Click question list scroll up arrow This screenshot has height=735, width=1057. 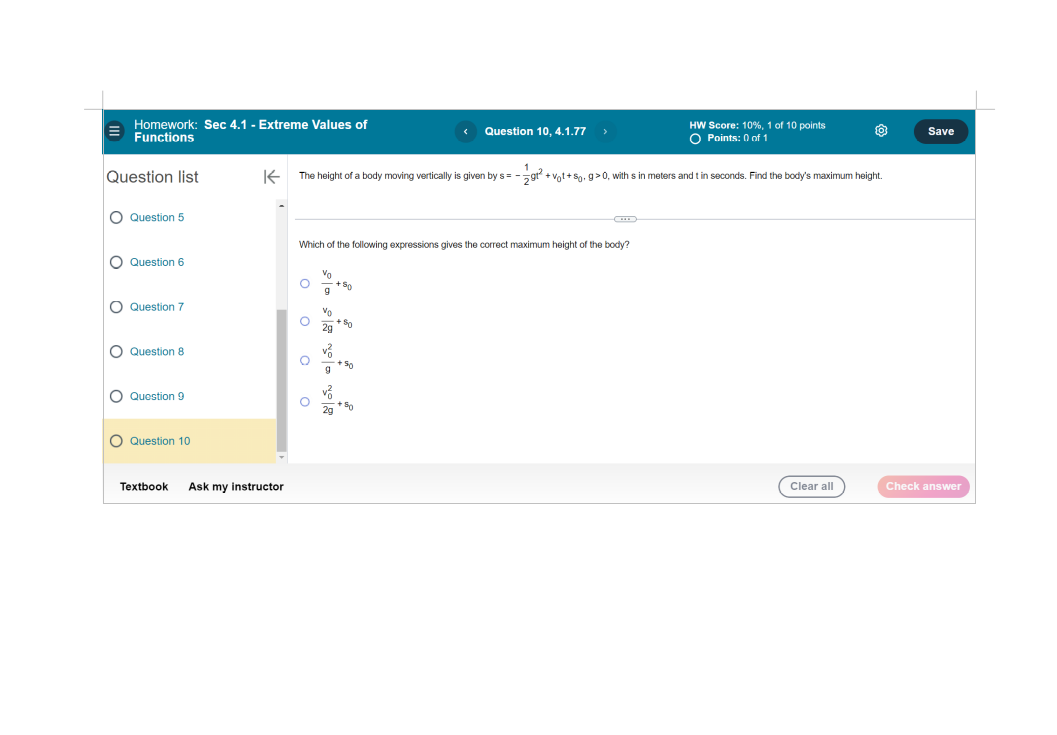pyautogui.click(x=282, y=206)
